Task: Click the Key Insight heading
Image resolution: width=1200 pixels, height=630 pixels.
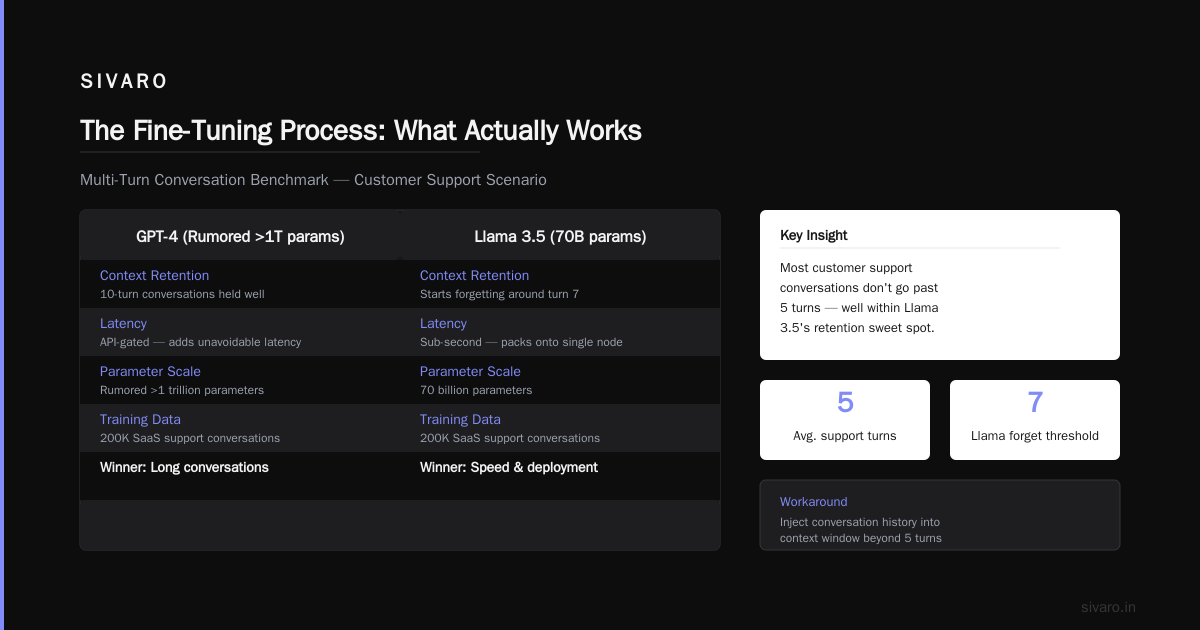Action: [814, 235]
